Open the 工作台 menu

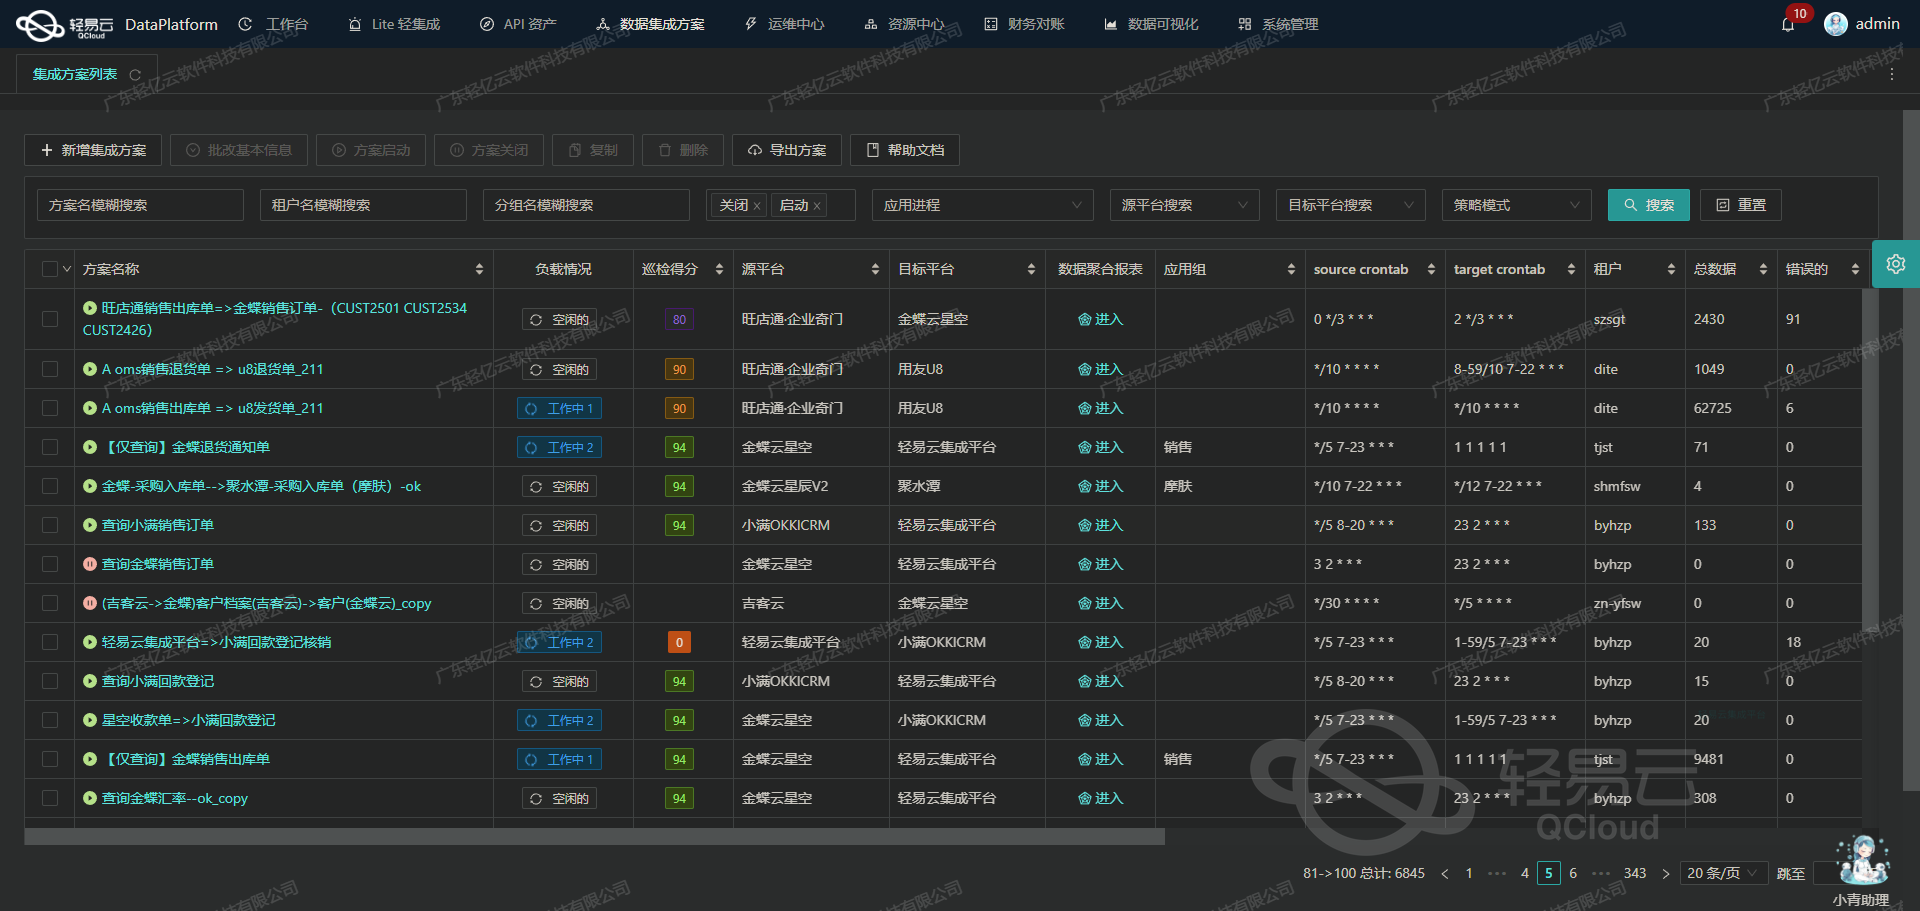pos(274,24)
